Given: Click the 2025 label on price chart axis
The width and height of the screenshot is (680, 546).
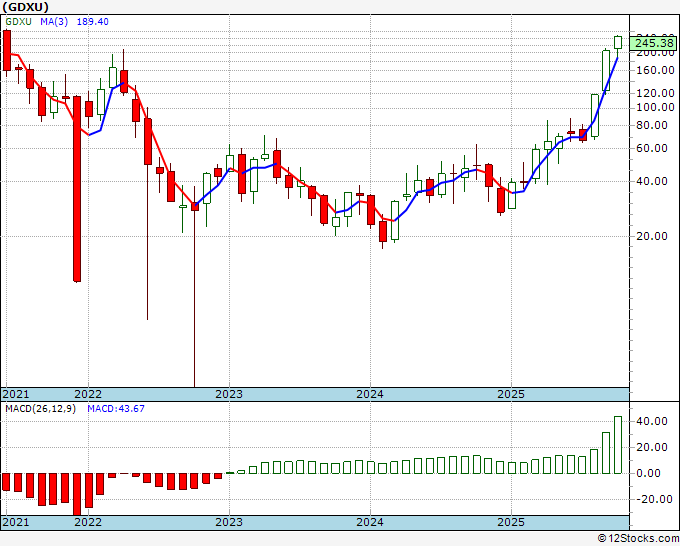Looking at the screenshot, I should click(511, 394).
